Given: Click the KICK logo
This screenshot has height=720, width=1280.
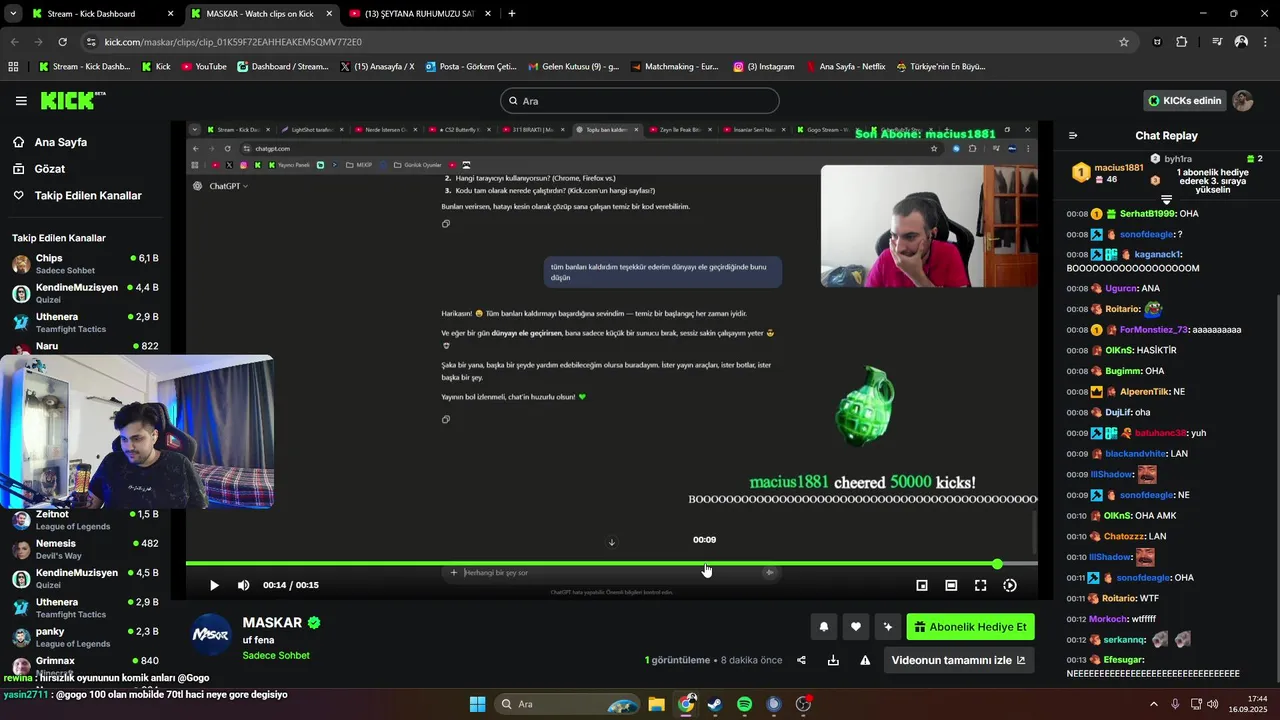Looking at the screenshot, I should (x=73, y=100).
